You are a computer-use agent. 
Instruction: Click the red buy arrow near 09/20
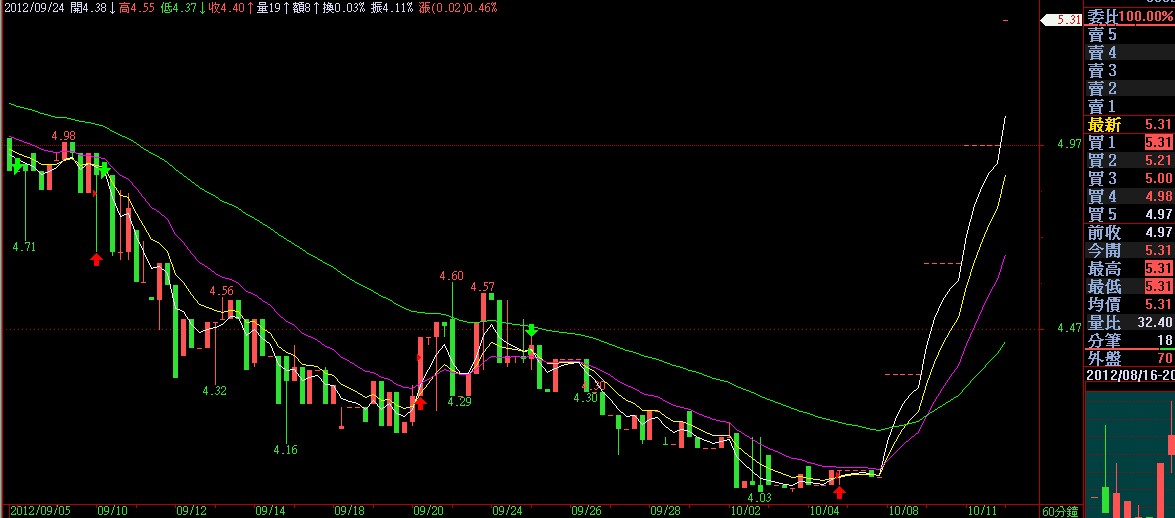pyautogui.click(x=420, y=403)
